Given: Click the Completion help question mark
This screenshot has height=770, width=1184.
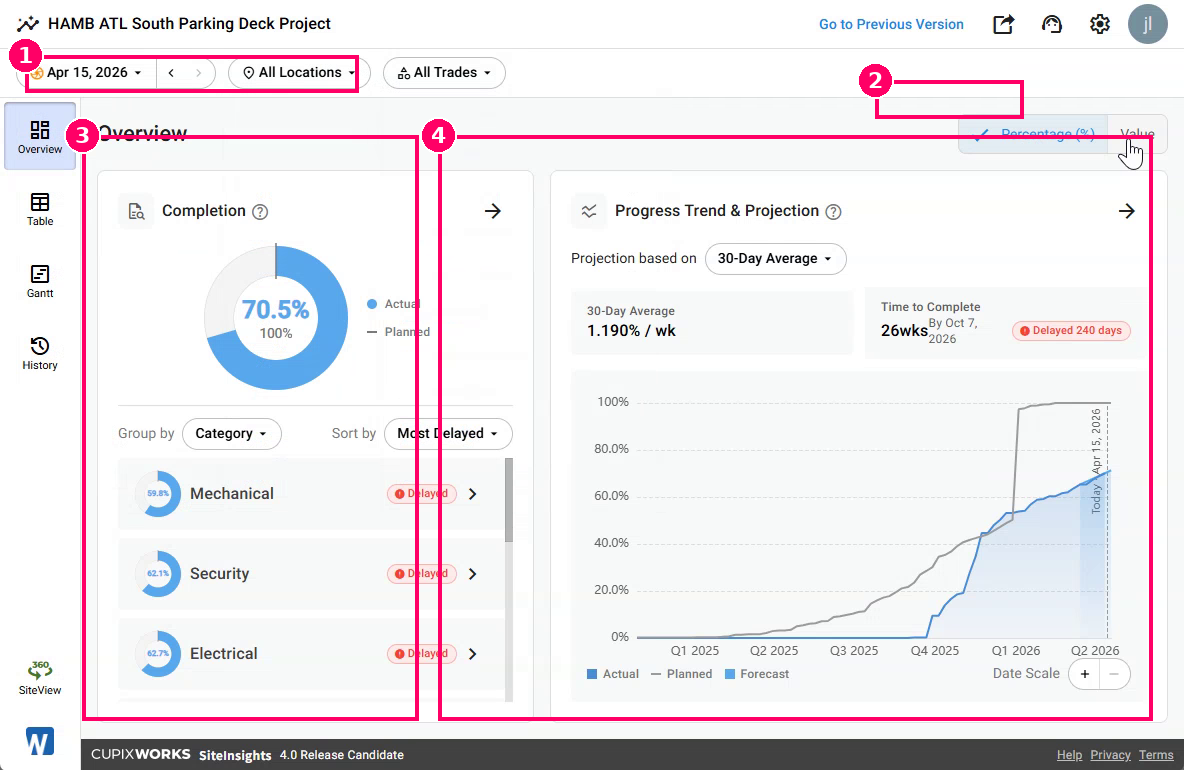Looking at the screenshot, I should point(260,211).
